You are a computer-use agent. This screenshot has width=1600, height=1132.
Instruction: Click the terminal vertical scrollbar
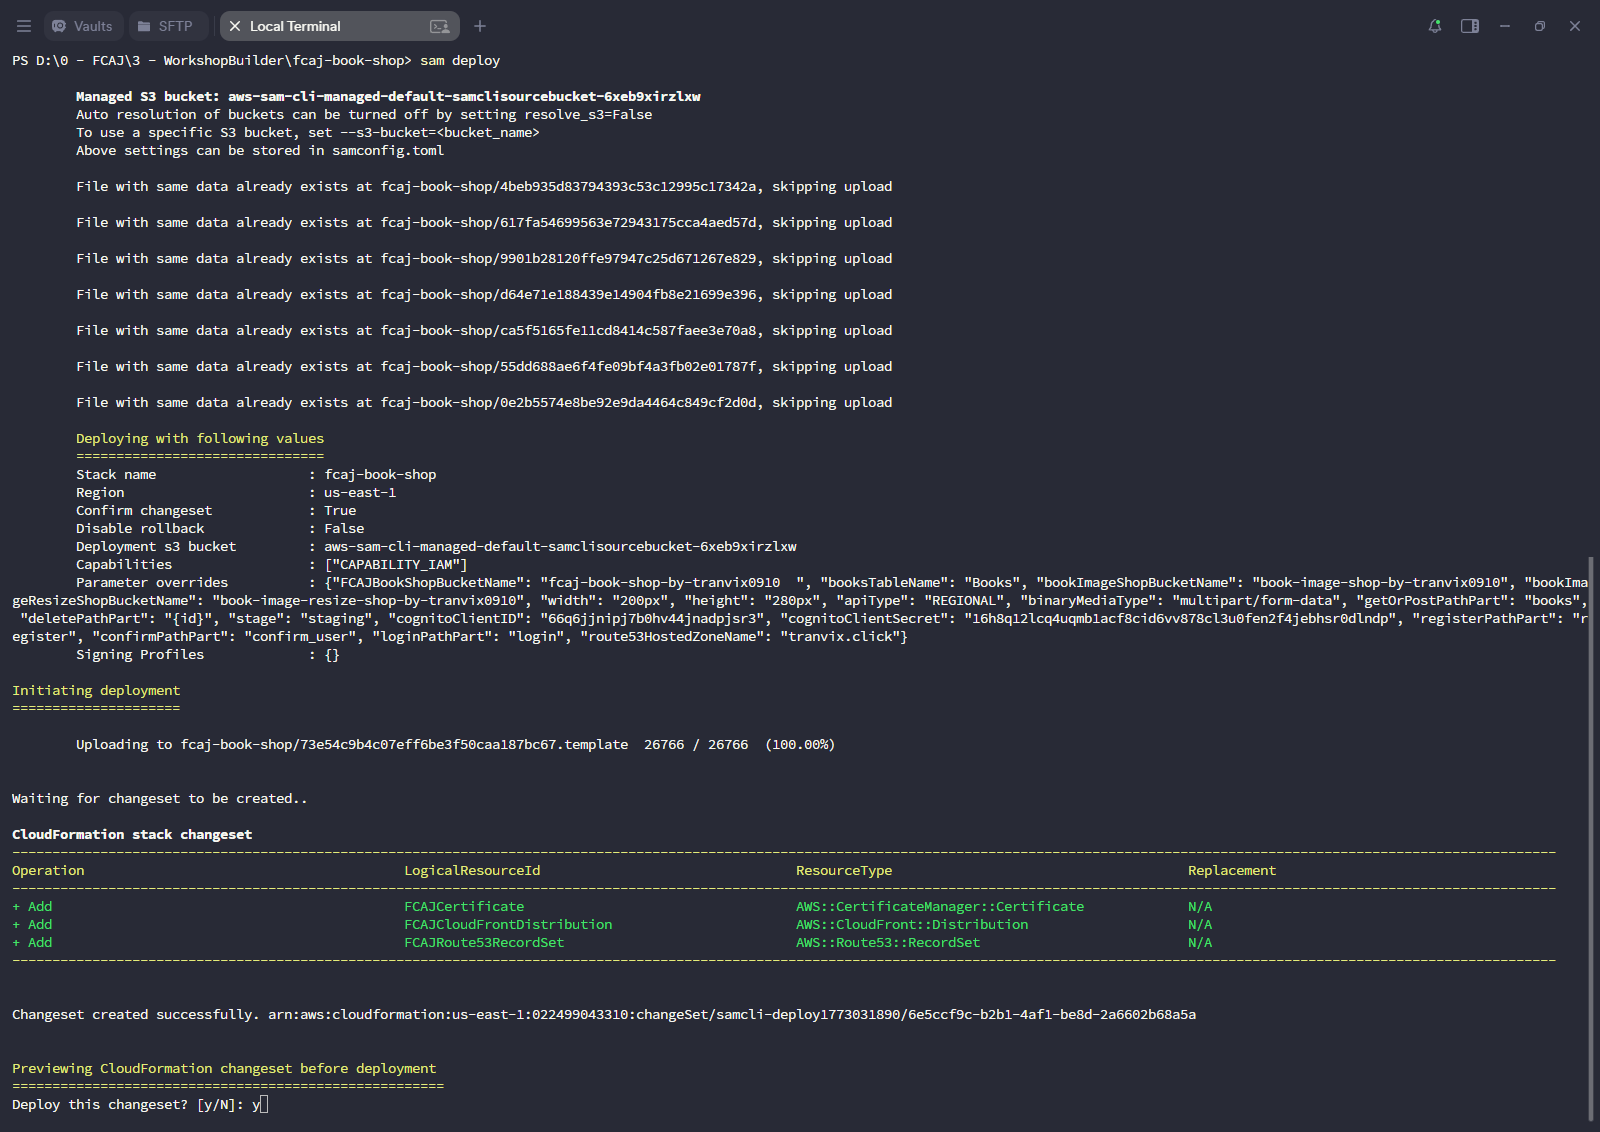tap(1591, 838)
